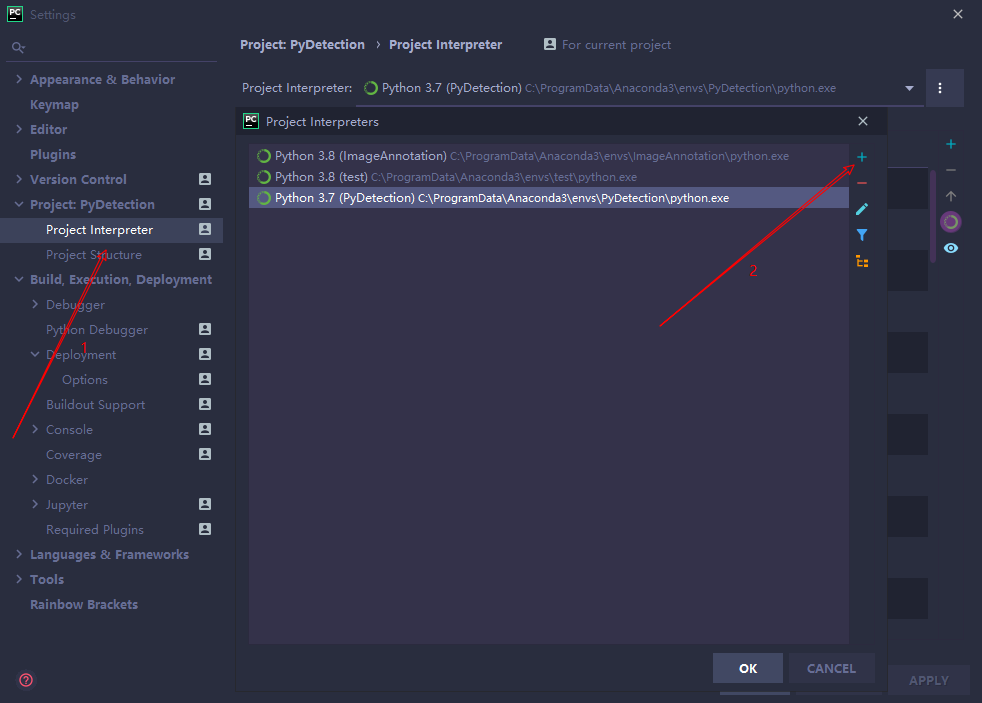The height and width of the screenshot is (703, 982).
Task: Click the APPLY button in Settings
Action: pyautogui.click(x=929, y=680)
